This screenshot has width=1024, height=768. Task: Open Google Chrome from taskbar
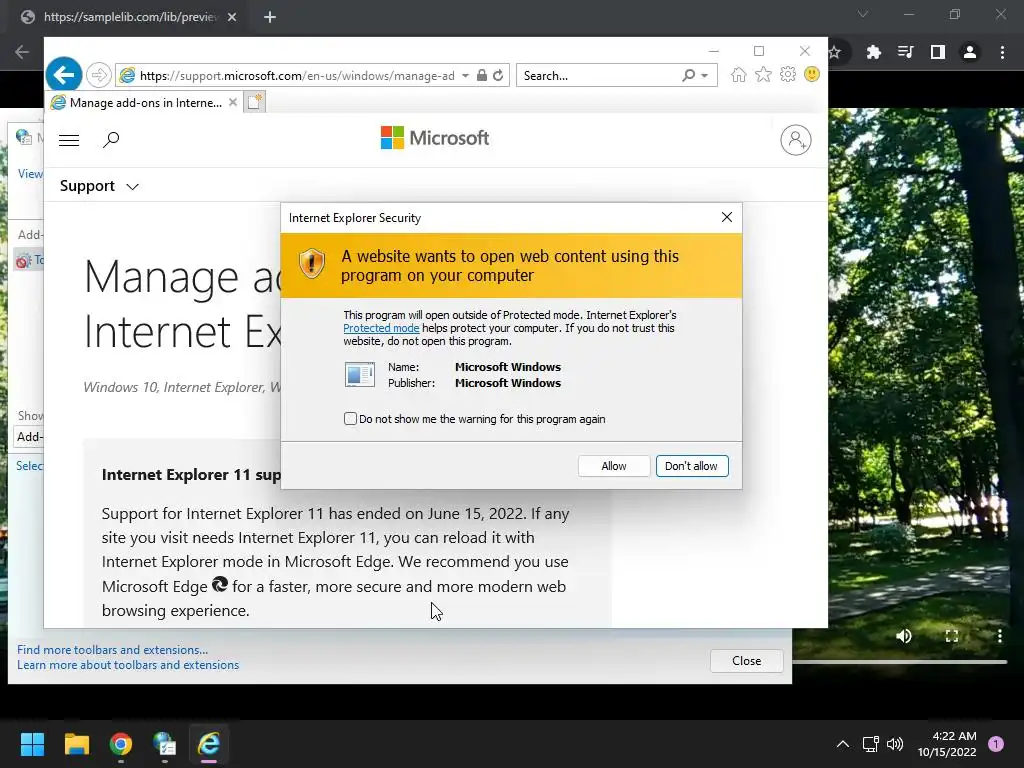tap(121, 744)
